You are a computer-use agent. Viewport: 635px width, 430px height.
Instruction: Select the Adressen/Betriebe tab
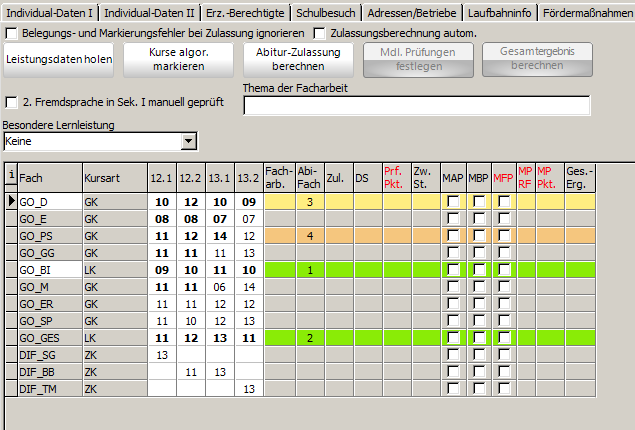[412, 13]
